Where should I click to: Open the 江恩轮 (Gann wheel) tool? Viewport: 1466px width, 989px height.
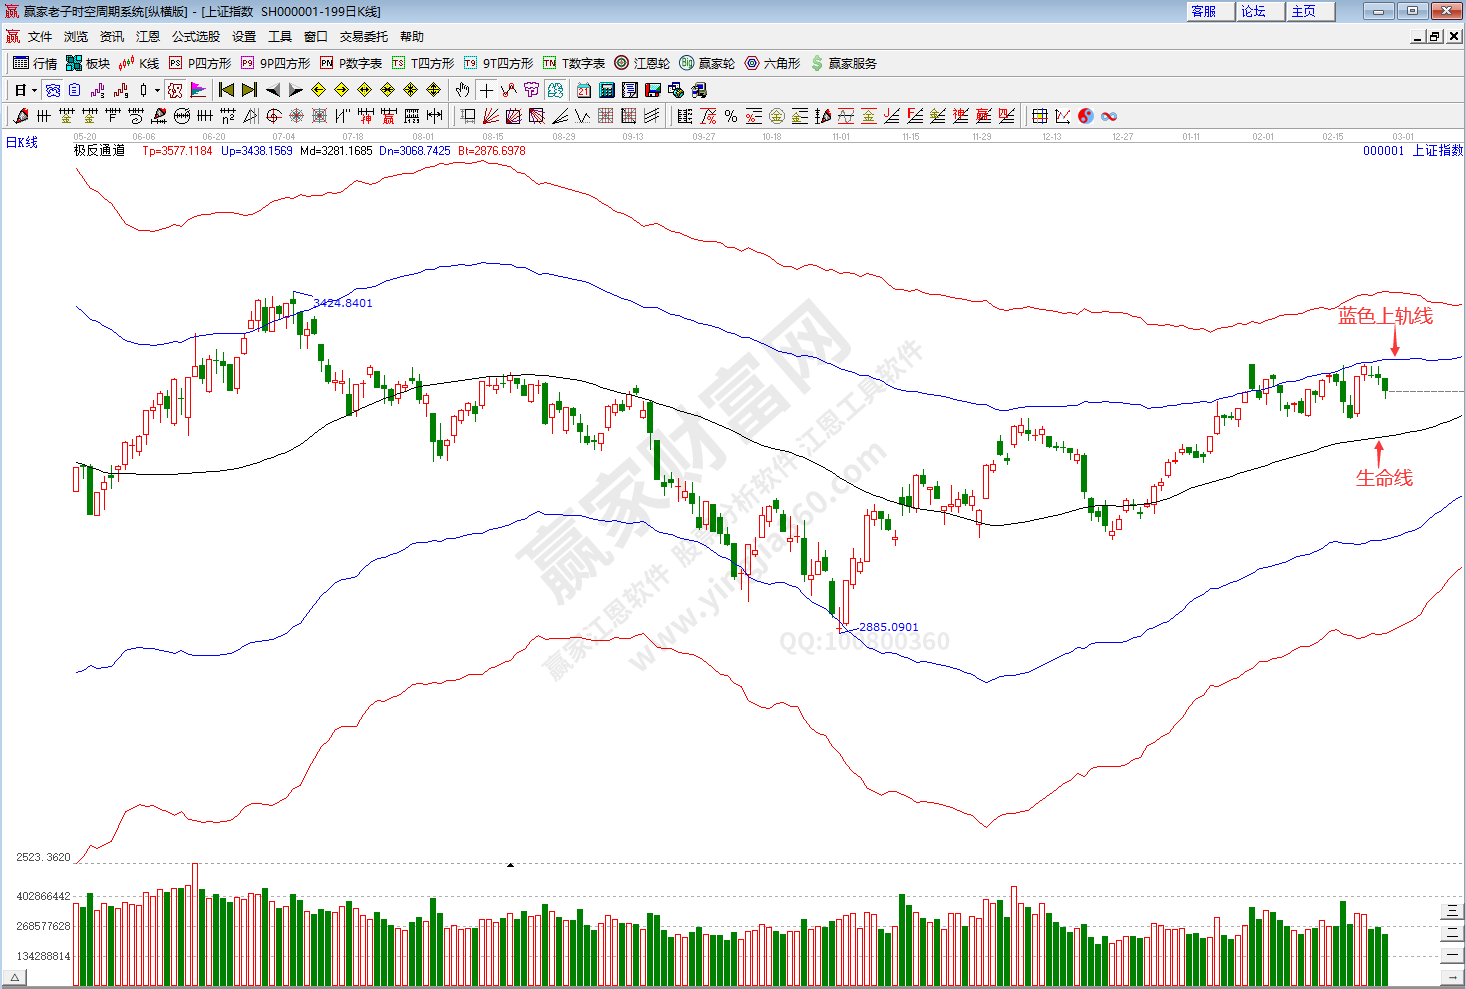click(x=642, y=63)
